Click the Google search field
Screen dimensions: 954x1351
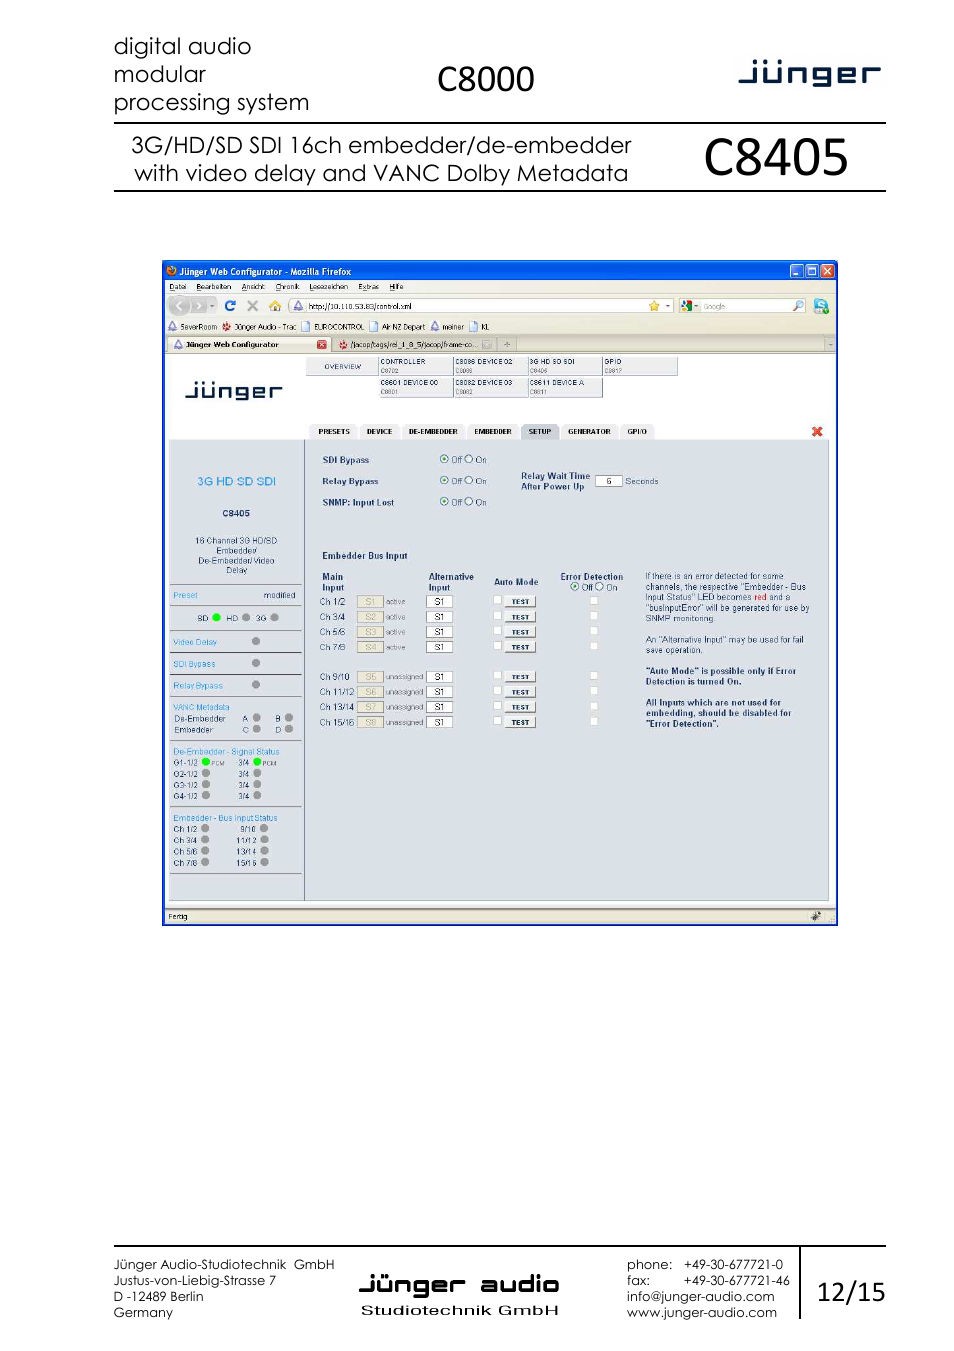click(746, 306)
